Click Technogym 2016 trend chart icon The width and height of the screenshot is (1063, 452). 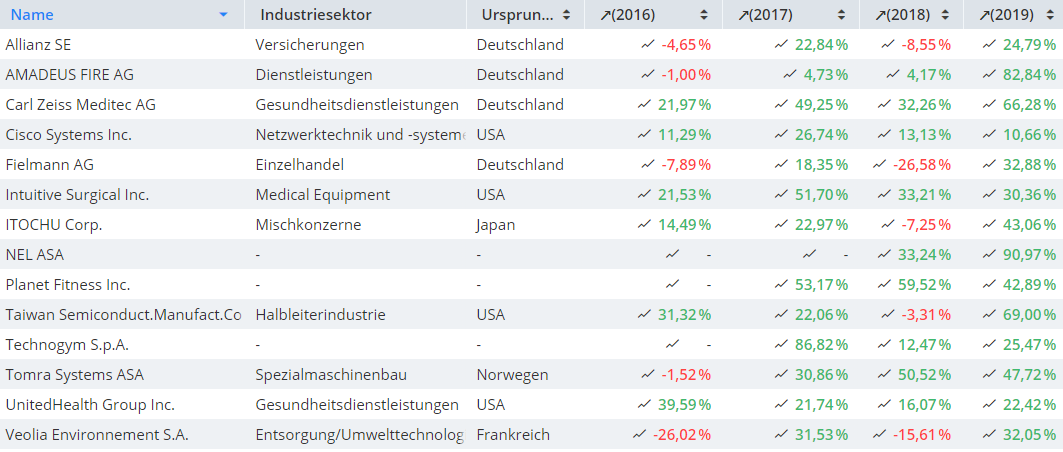(x=673, y=345)
